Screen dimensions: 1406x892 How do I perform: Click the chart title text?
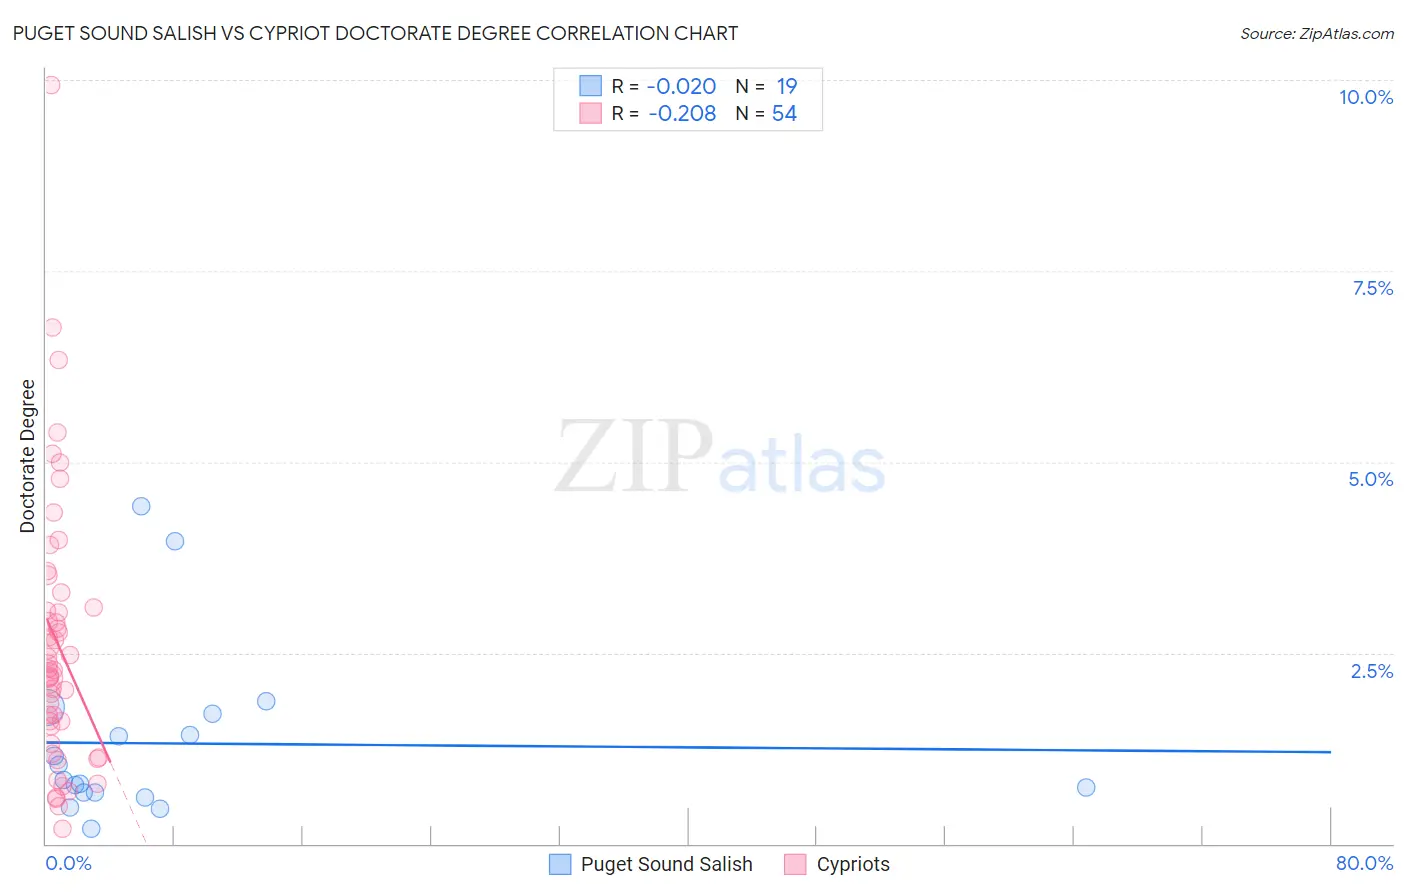tap(375, 33)
